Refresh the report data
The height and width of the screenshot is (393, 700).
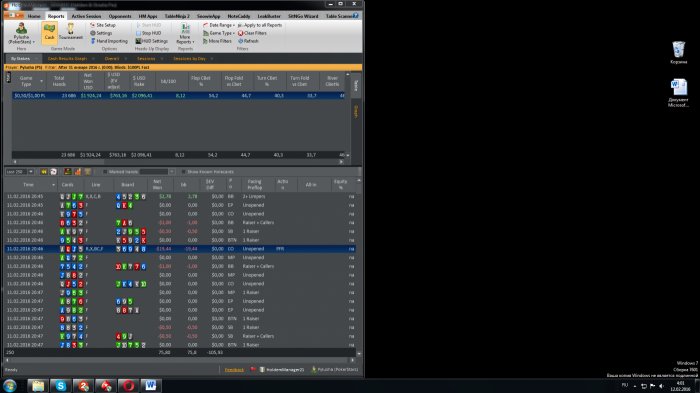pos(248,41)
